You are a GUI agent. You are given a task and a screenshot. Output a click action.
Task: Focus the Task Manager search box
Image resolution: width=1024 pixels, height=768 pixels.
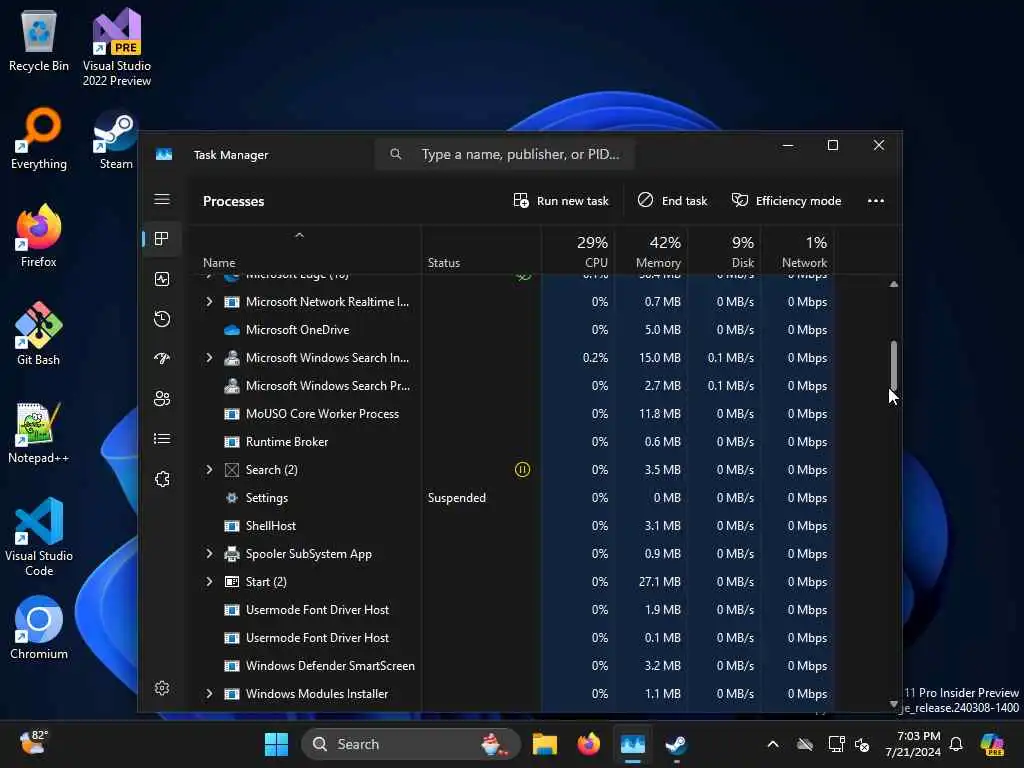(x=504, y=154)
